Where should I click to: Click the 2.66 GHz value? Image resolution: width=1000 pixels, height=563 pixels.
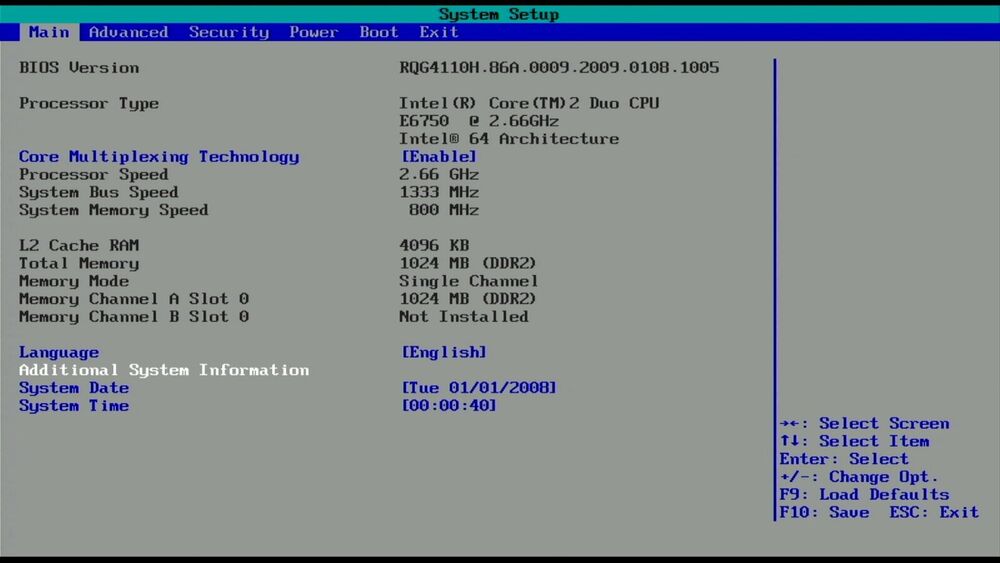point(439,175)
